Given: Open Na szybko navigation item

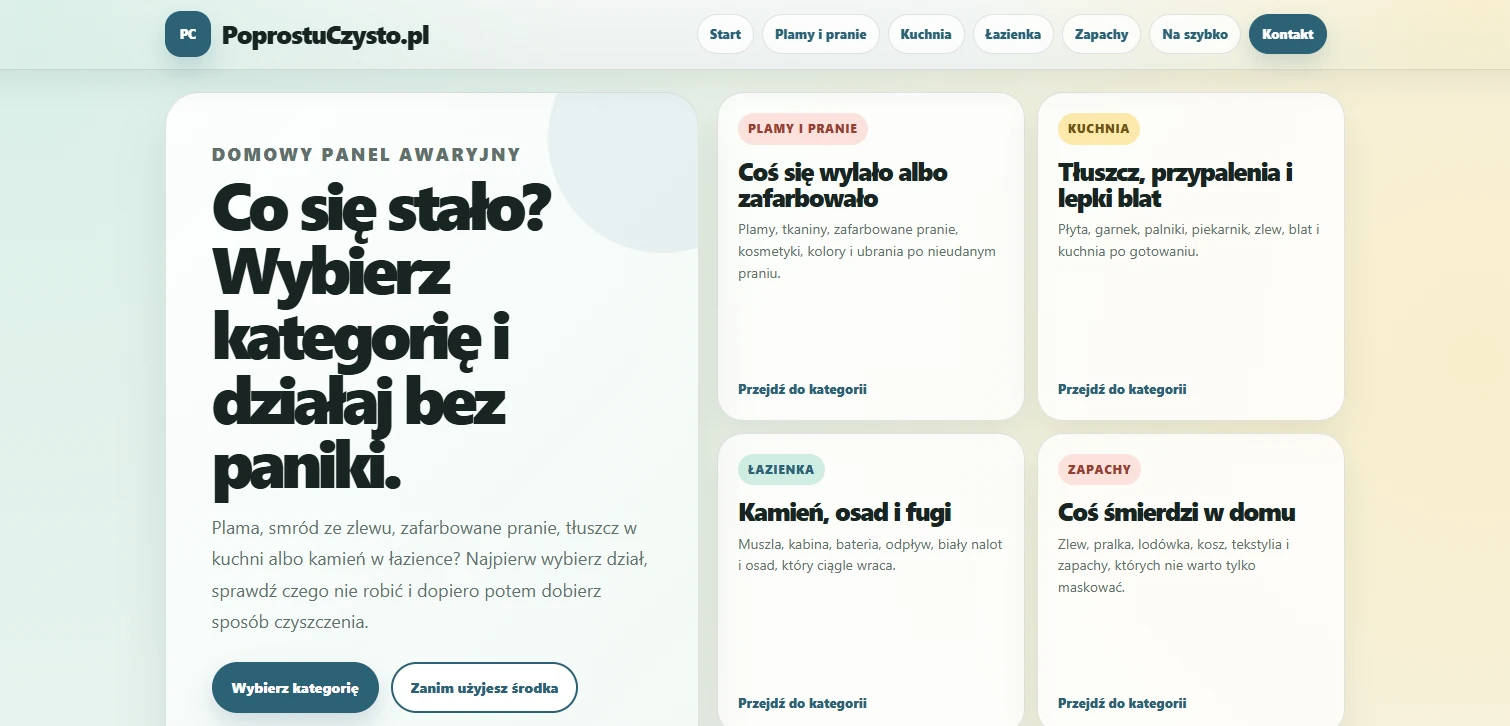Looking at the screenshot, I should click(x=1195, y=34).
